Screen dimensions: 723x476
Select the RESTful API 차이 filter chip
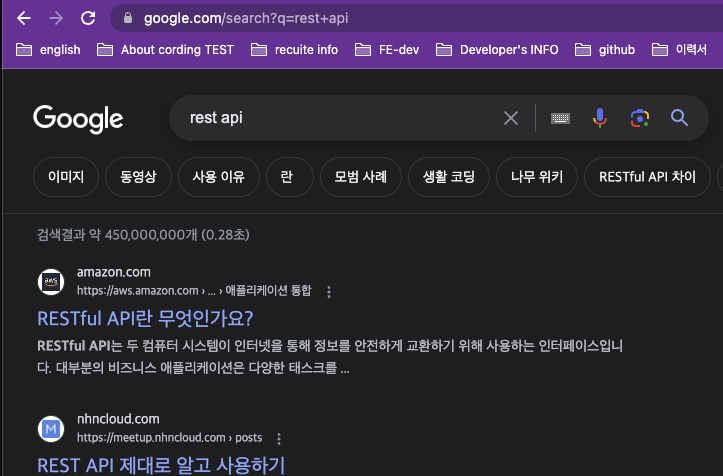(647, 177)
